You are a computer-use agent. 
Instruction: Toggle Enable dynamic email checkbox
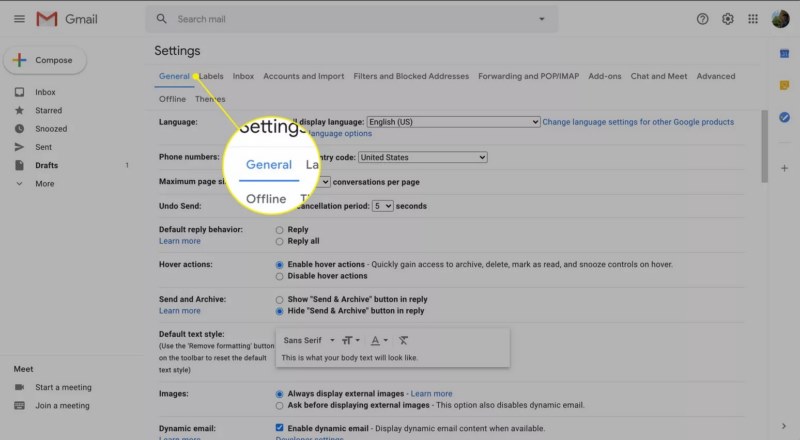click(279, 428)
